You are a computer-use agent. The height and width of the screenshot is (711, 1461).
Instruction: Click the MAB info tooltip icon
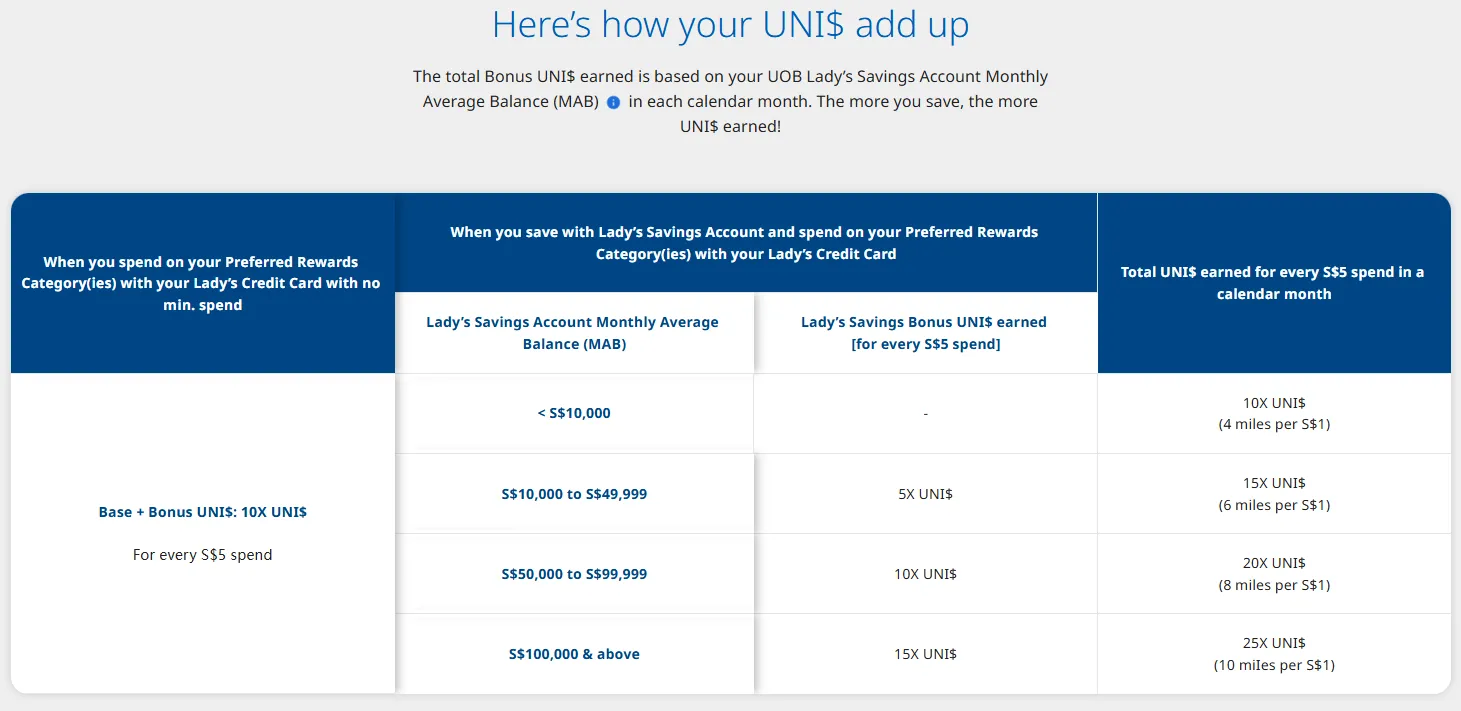[614, 102]
